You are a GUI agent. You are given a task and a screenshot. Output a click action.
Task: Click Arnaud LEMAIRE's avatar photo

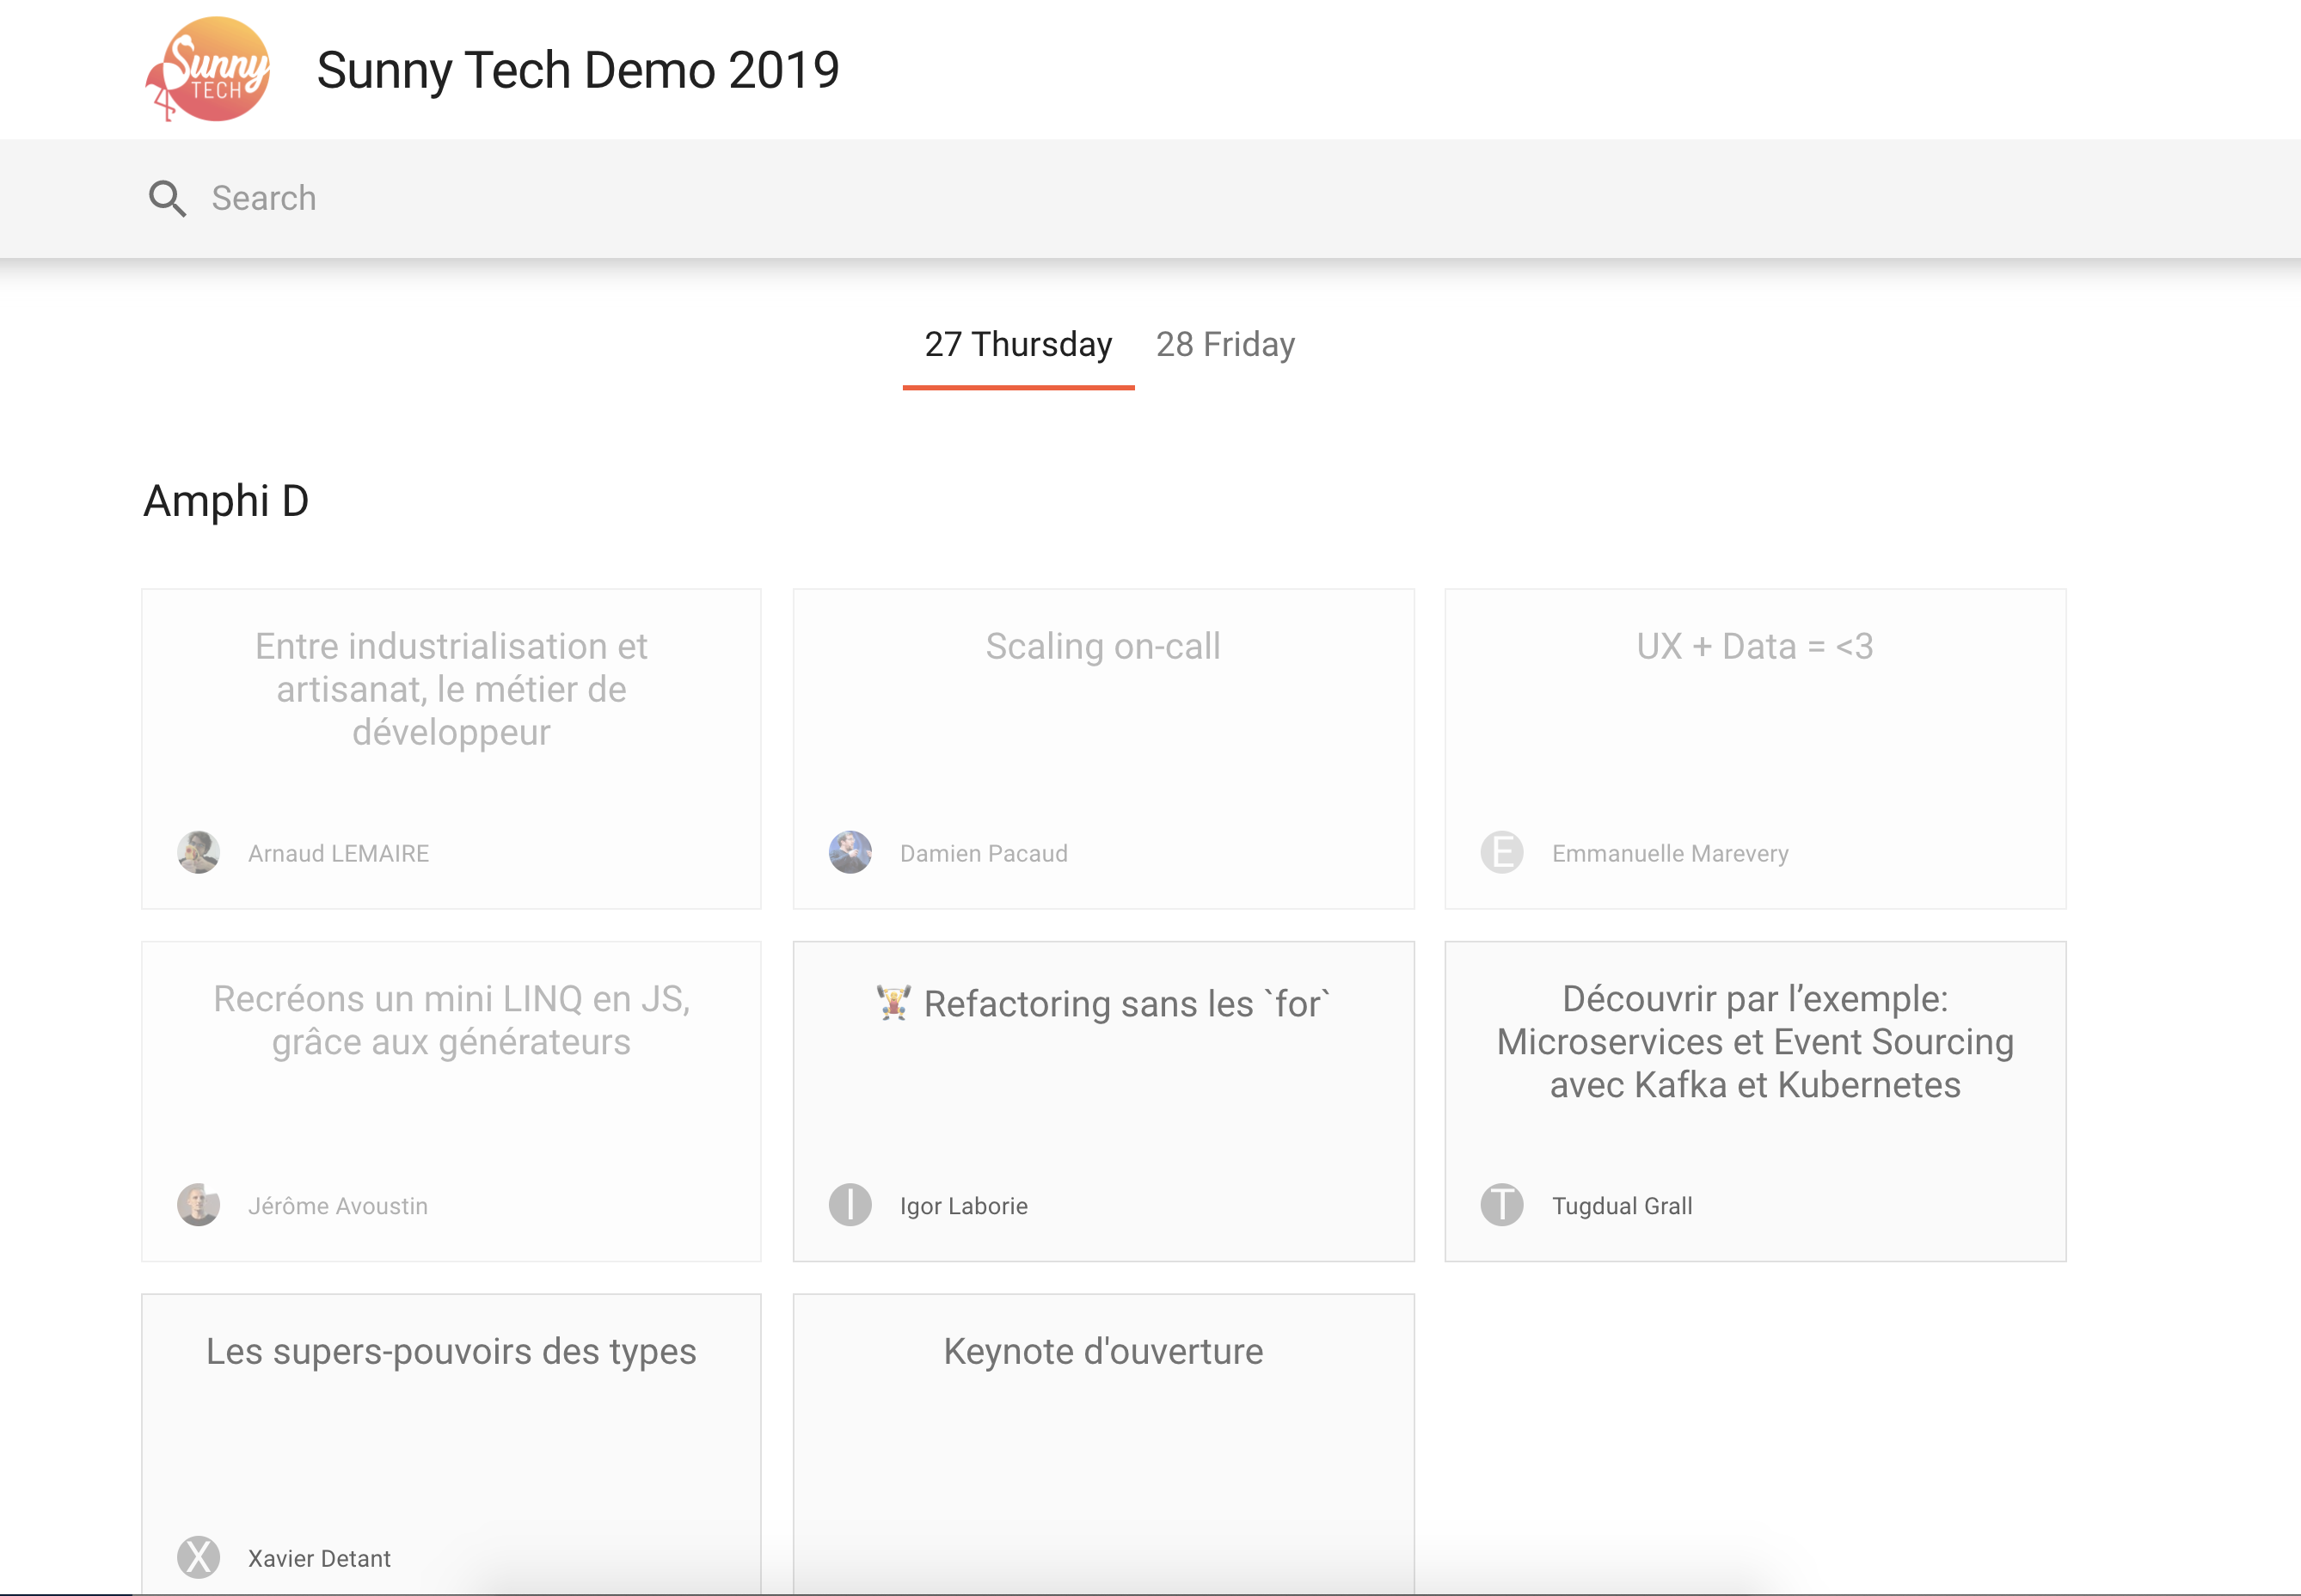pyautogui.click(x=199, y=852)
